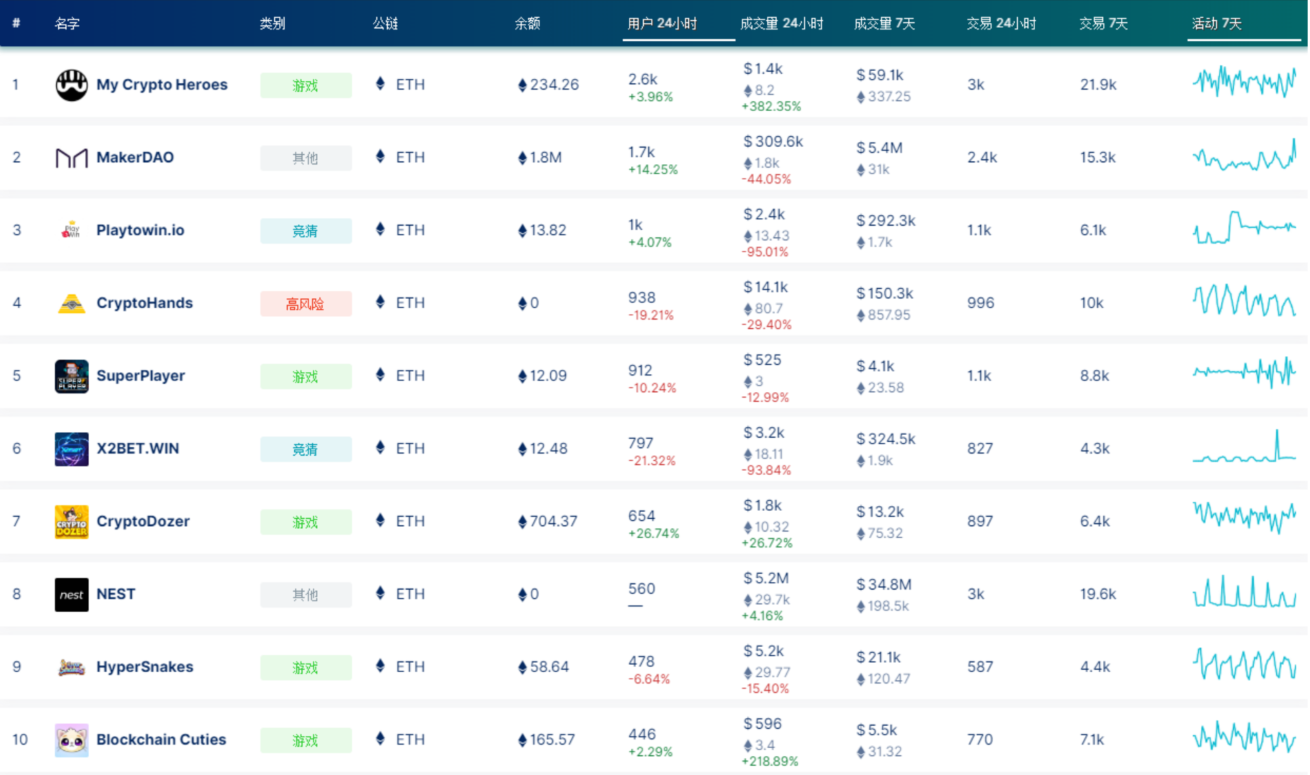Open the NEST dapp name link
Screen dimensions: 1310x775
point(116,594)
